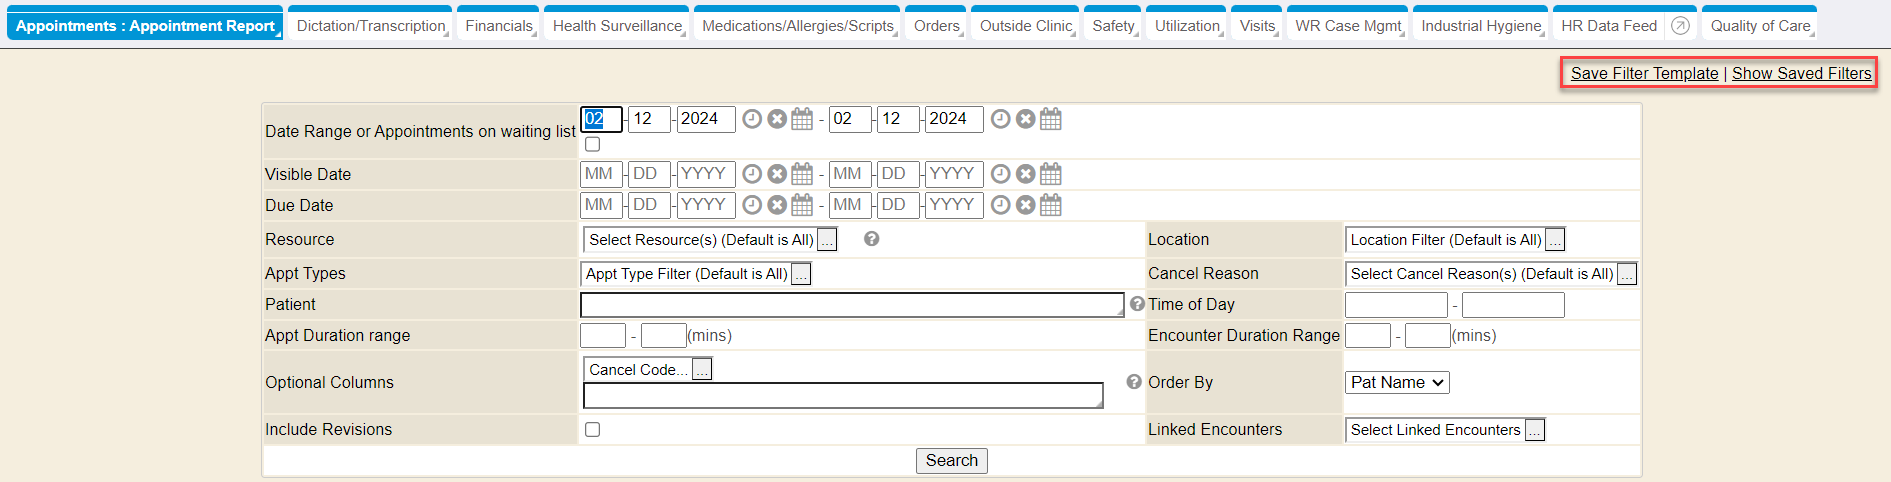Clear the Date Range end date
1891x482 pixels.
1025,120
